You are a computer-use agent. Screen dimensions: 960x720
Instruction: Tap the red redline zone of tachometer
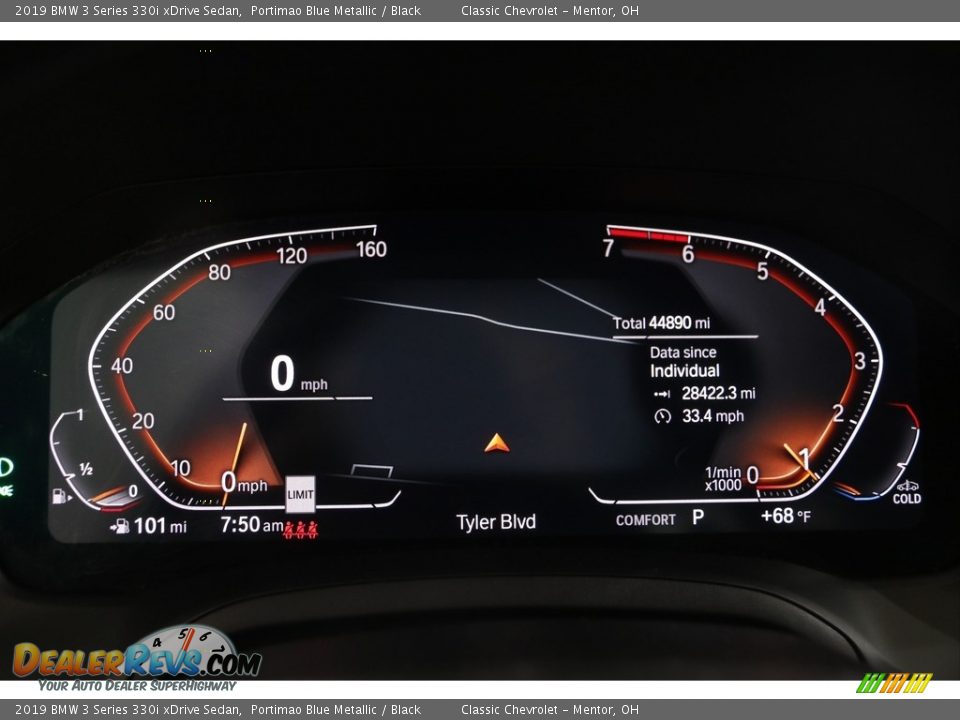click(x=648, y=234)
